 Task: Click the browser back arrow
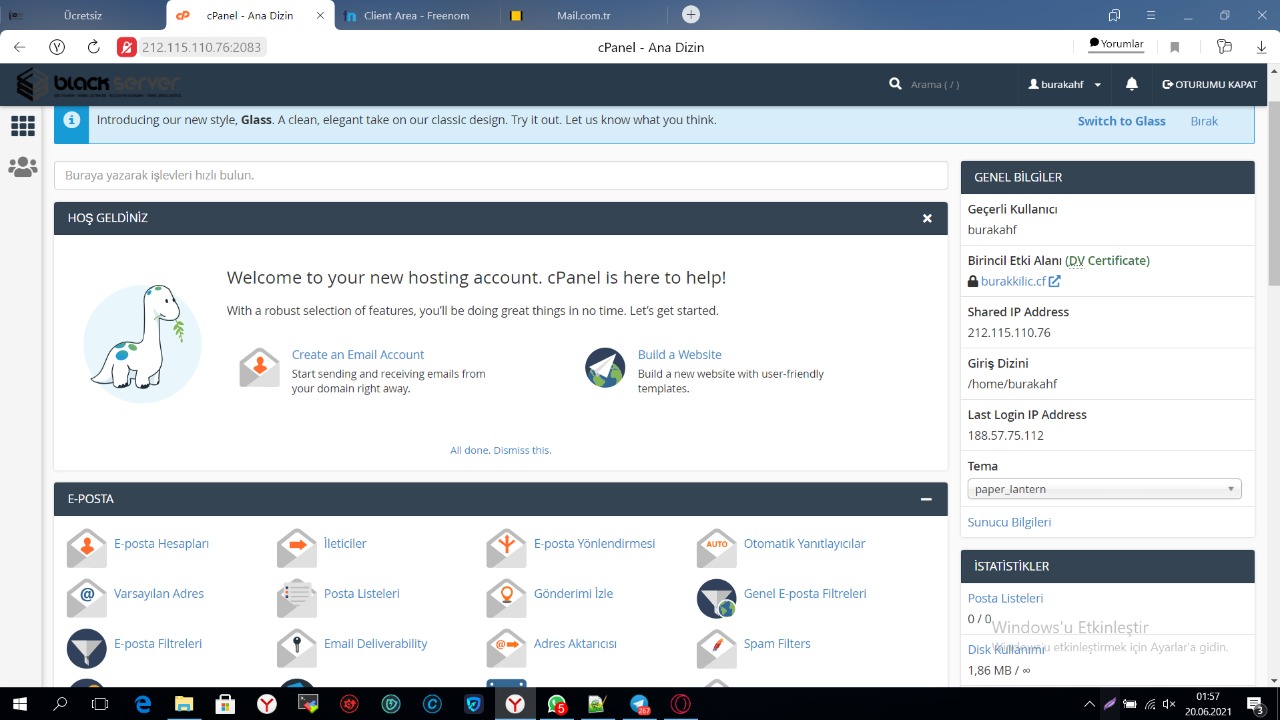click(19, 47)
